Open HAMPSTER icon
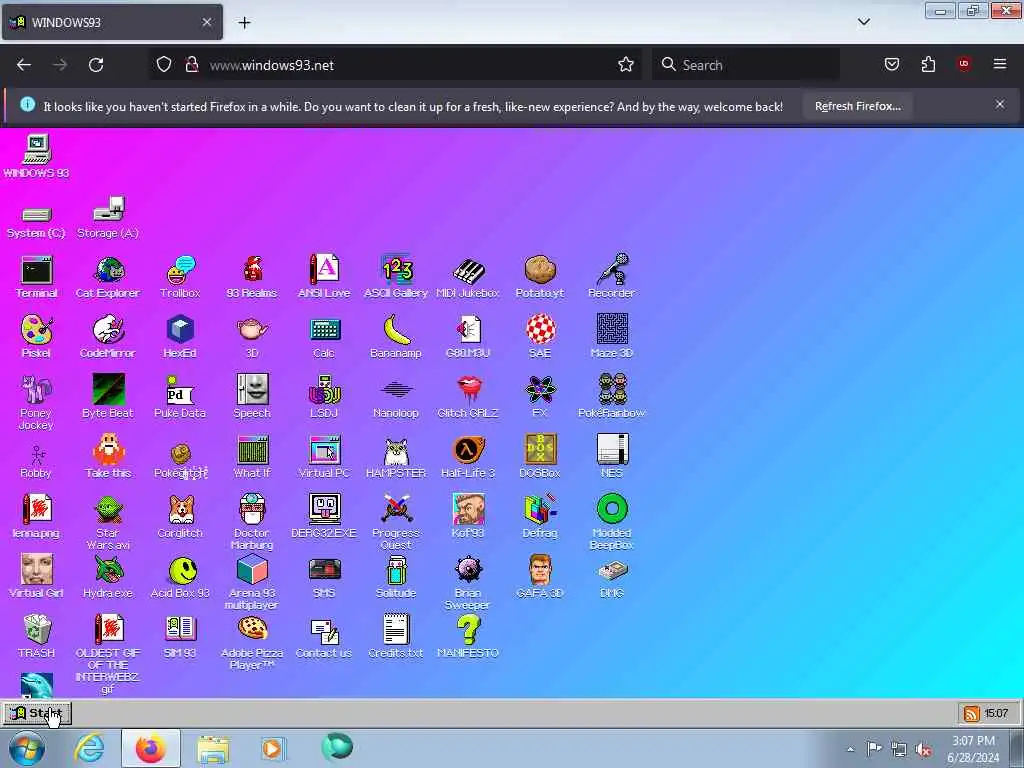This screenshot has width=1024, height=768. [396, 456]
